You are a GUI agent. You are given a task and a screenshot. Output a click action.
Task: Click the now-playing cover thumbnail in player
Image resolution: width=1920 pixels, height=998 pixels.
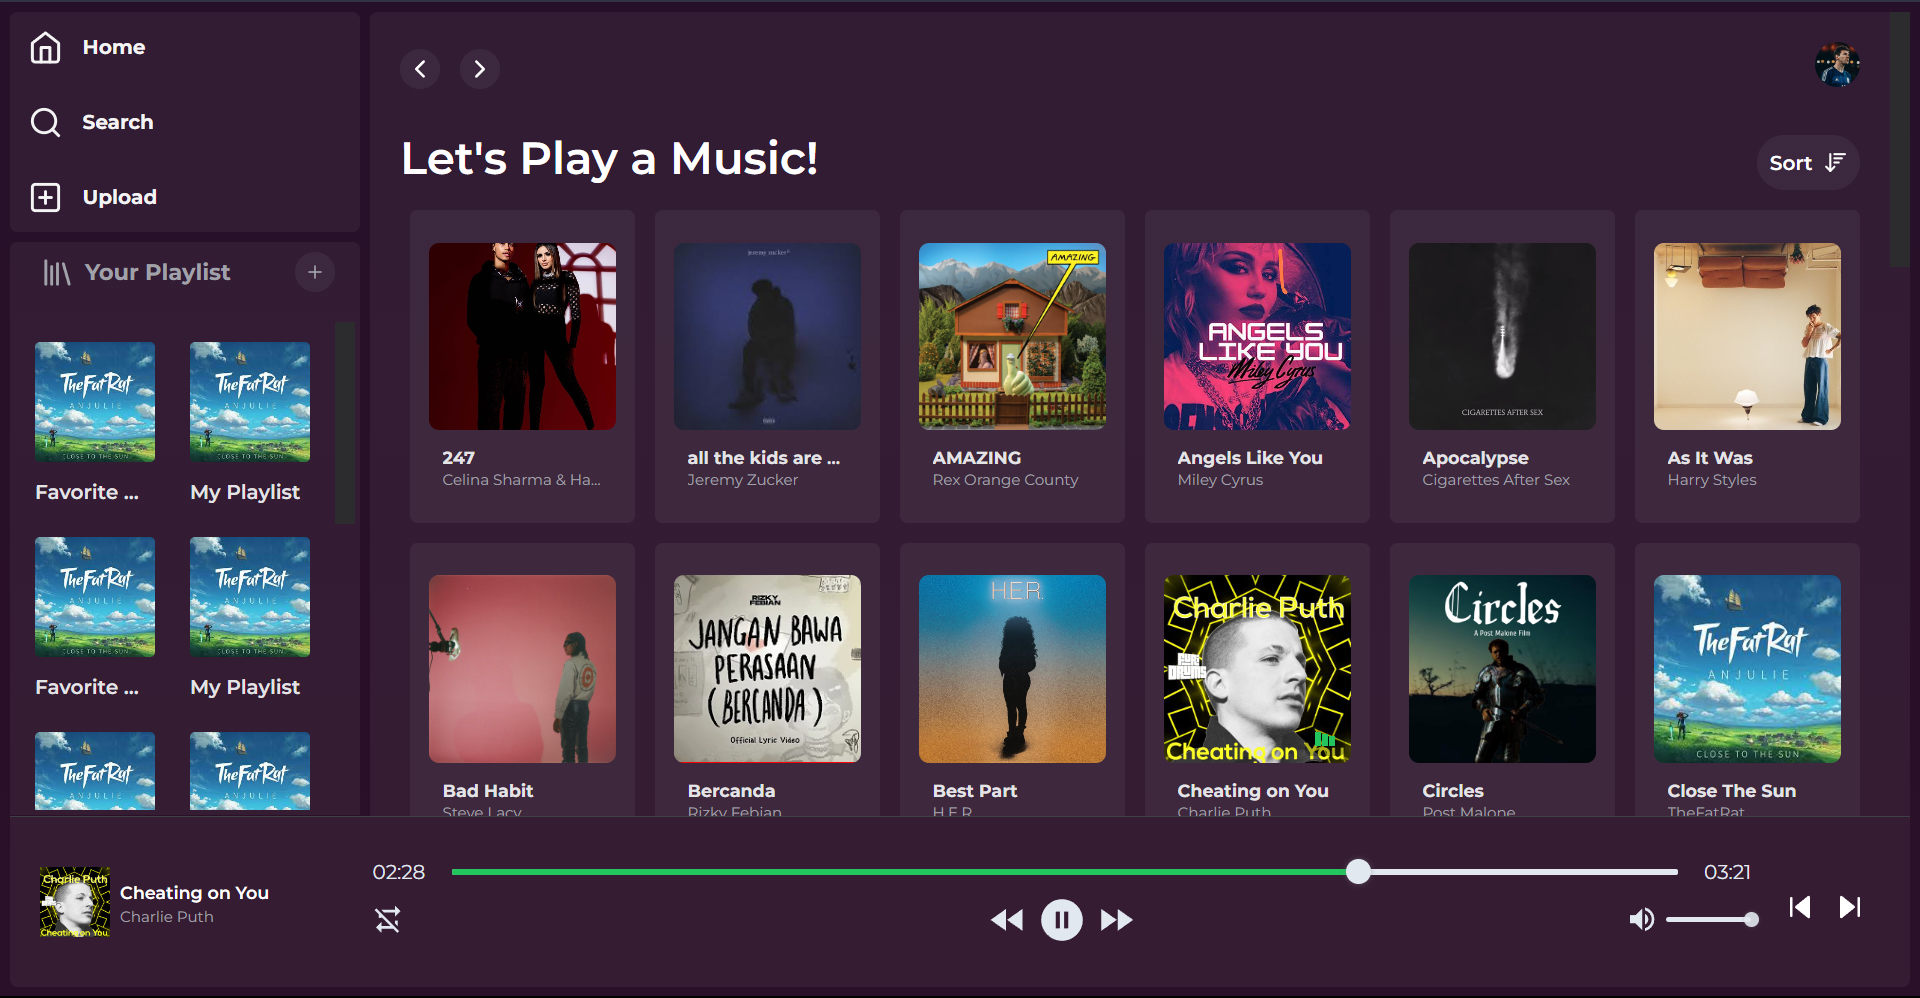click(x=75, y=902)
